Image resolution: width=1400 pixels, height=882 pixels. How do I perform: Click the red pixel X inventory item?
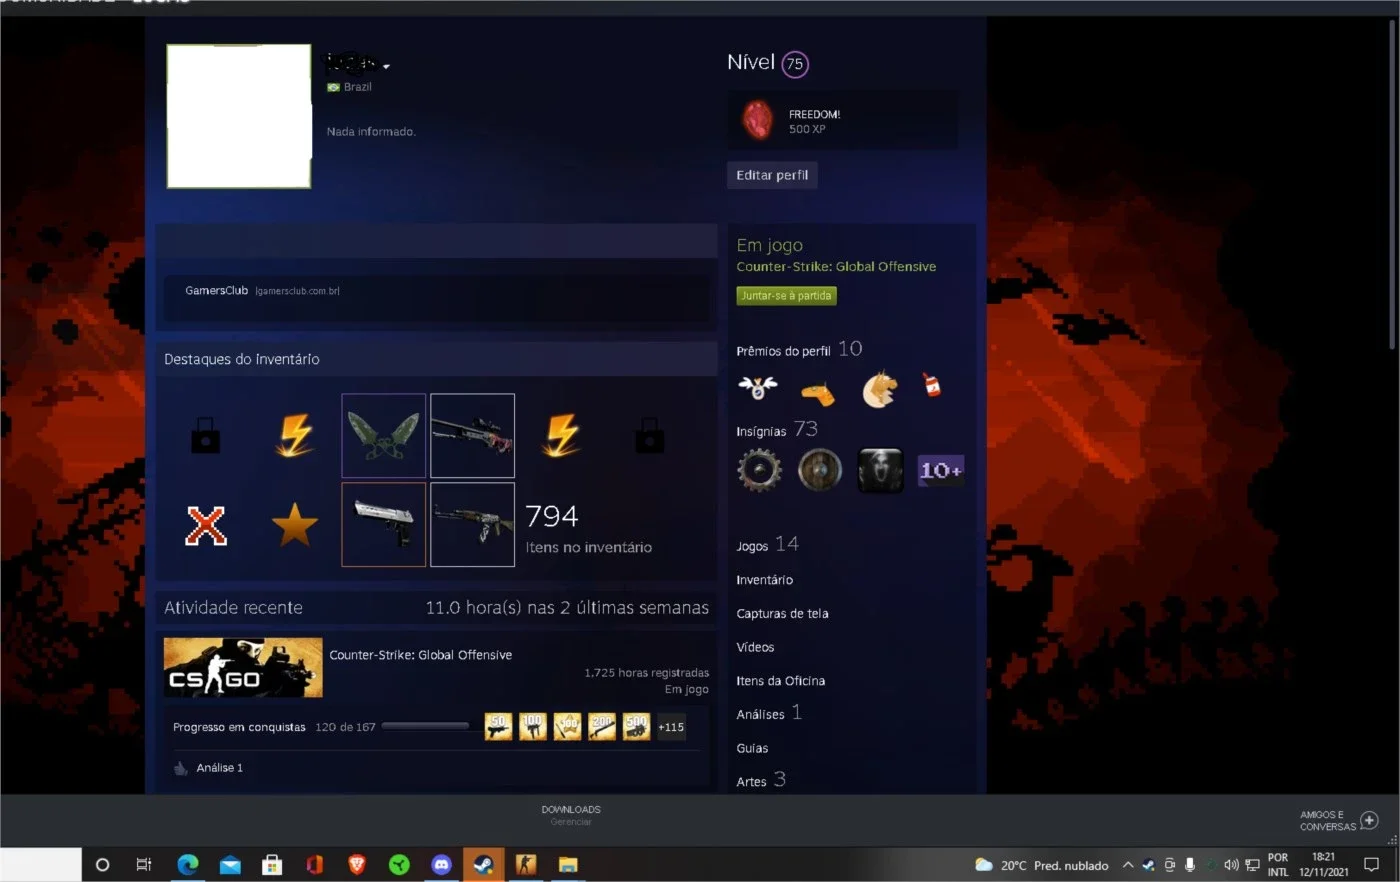tap(206, 525)
